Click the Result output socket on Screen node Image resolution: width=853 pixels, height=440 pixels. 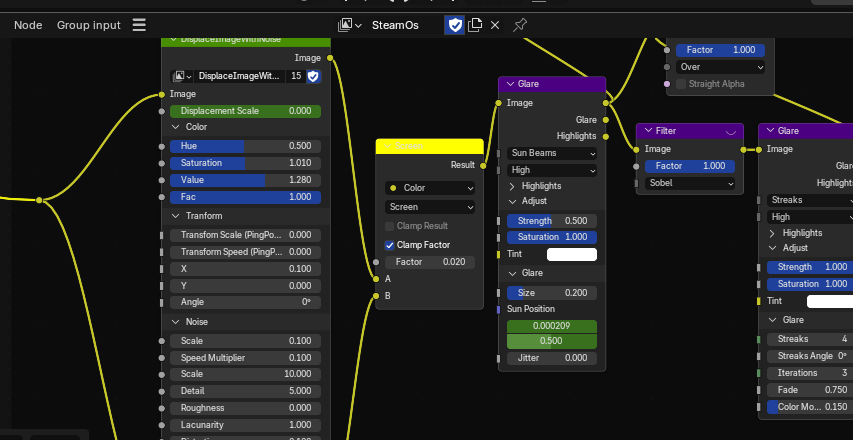point(483,165)
